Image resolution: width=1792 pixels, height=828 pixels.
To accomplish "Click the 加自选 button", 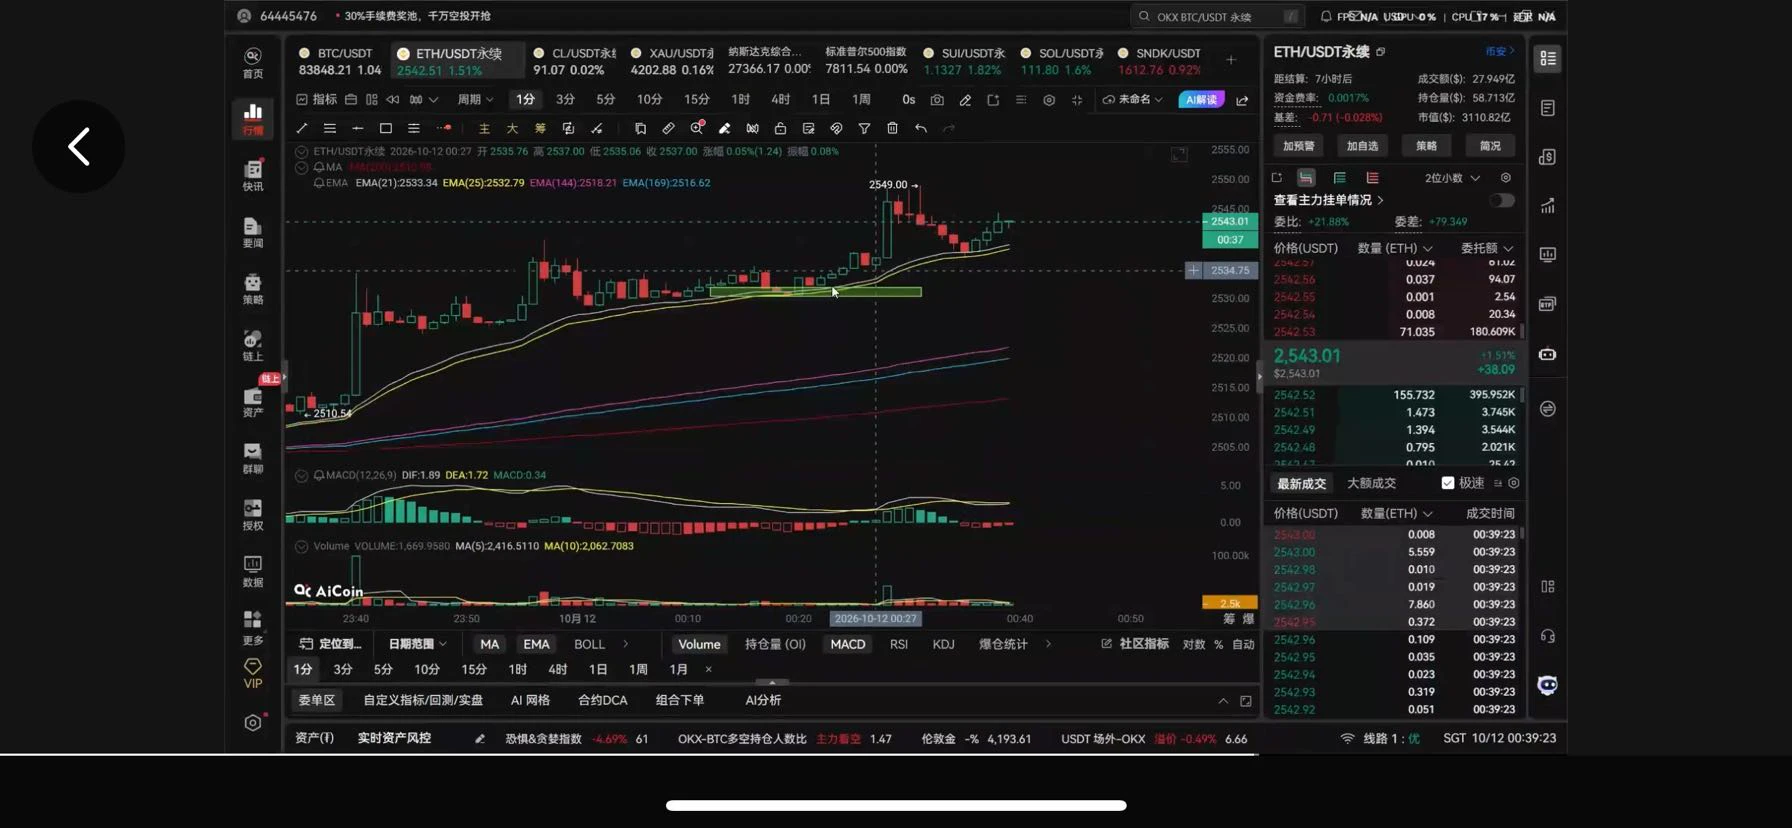I will (1362, 146).
